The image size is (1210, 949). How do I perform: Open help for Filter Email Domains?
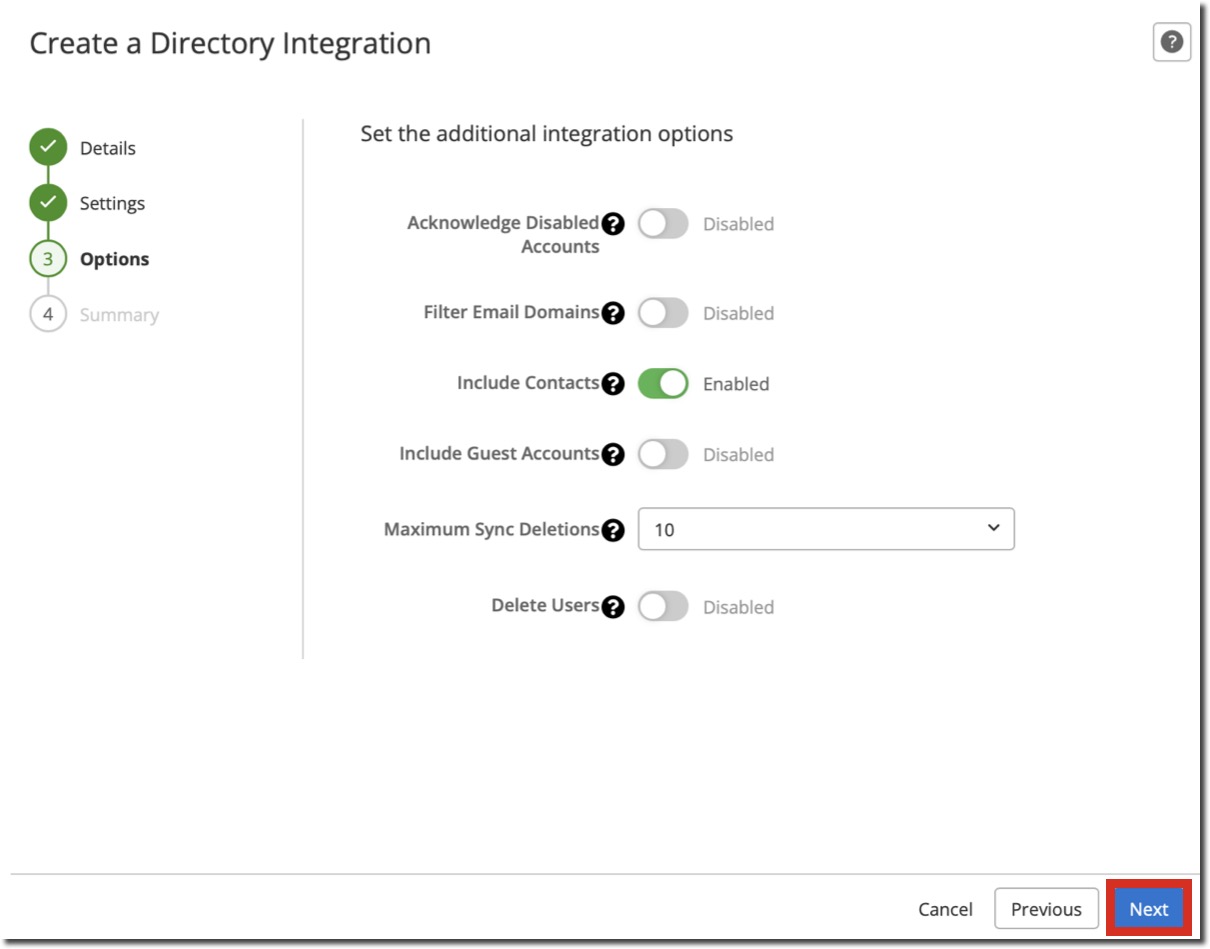point(614,313)
